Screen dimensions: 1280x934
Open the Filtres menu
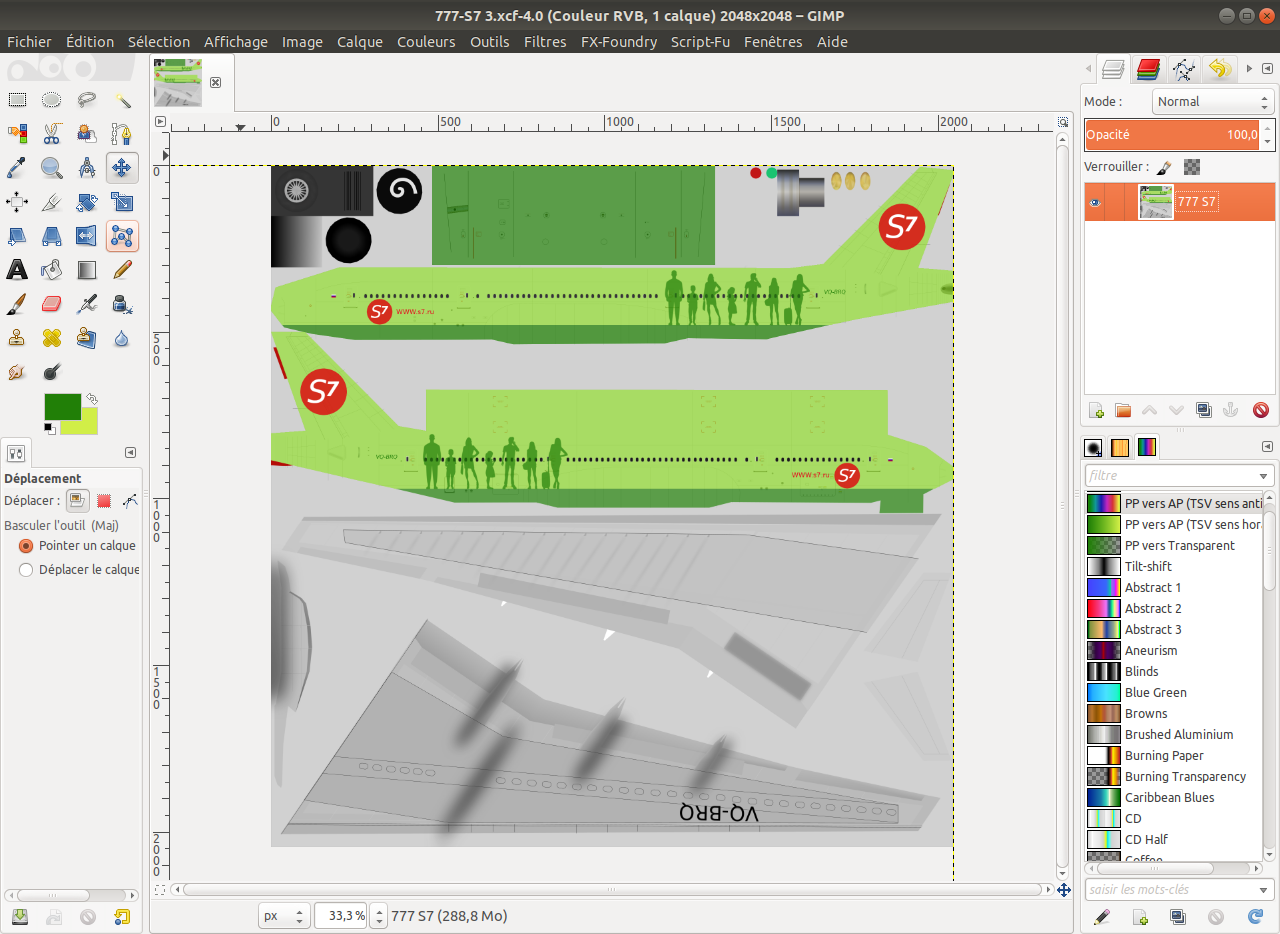(545, 42)
